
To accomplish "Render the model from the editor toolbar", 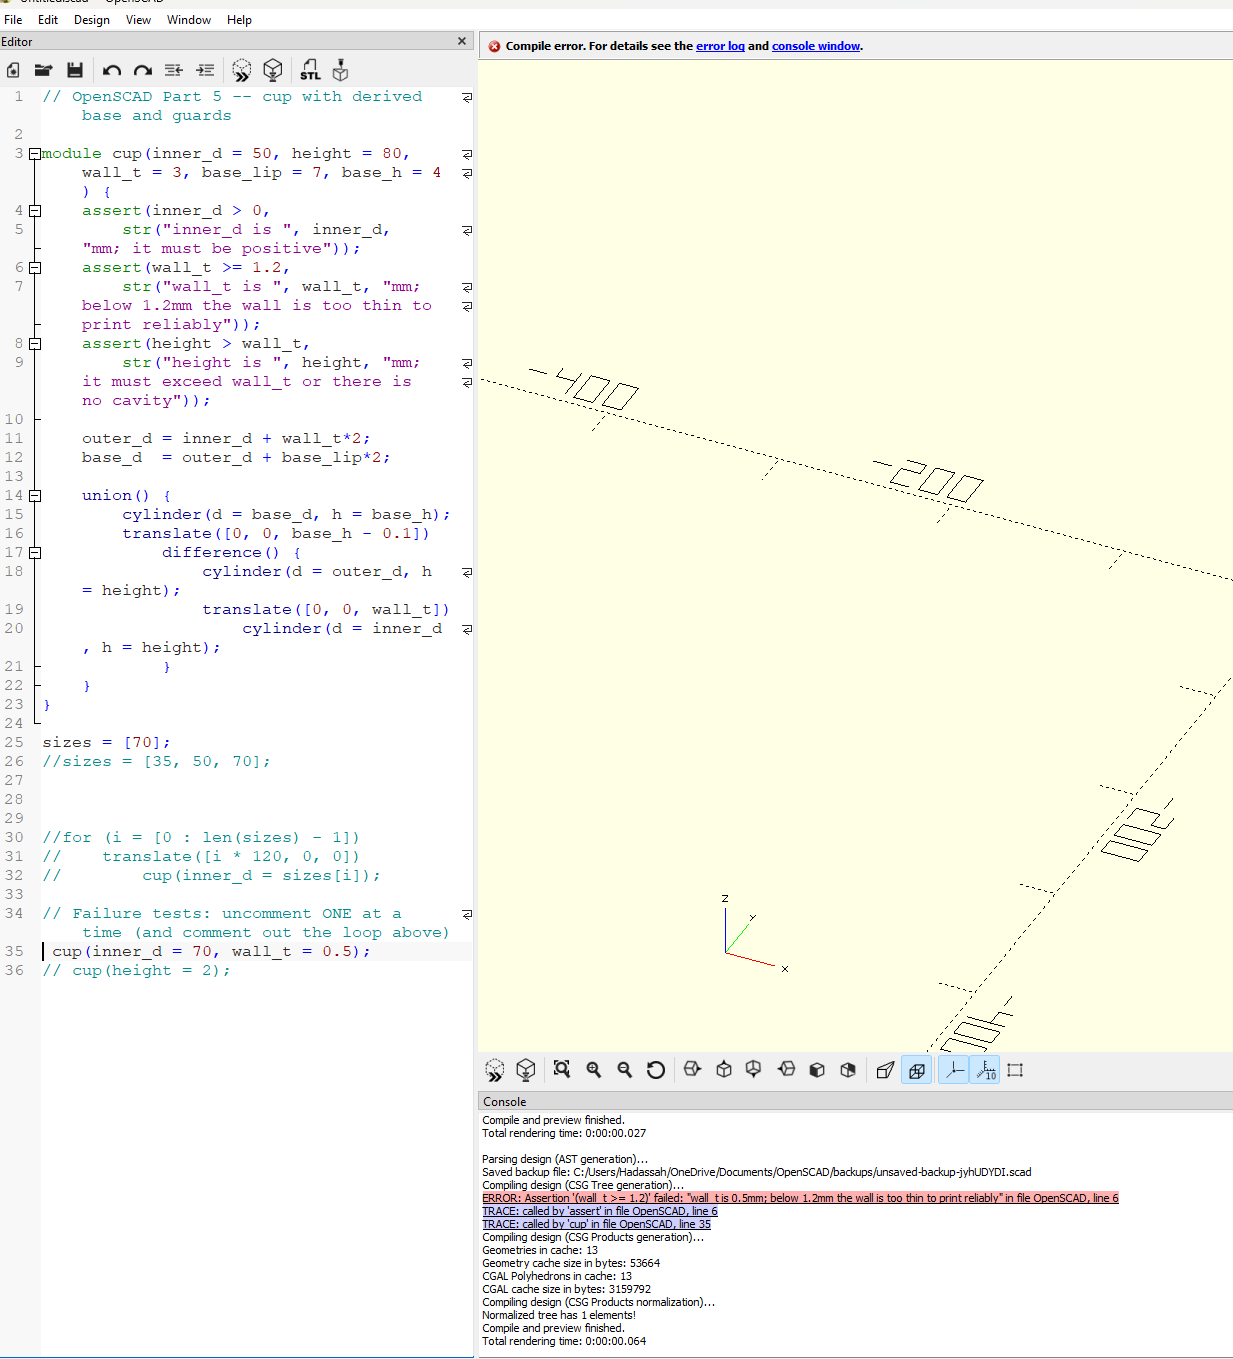I will pyautogui.click(x=272, y=70).
